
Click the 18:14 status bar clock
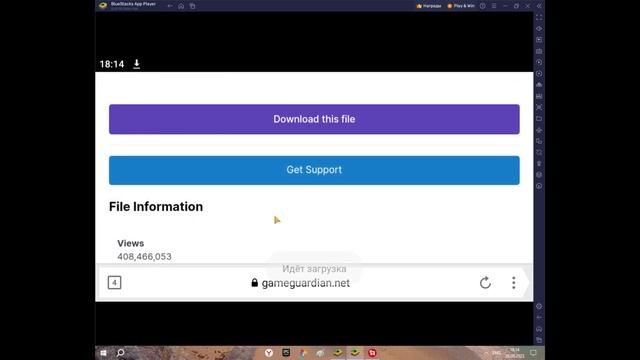click(112, 64)
